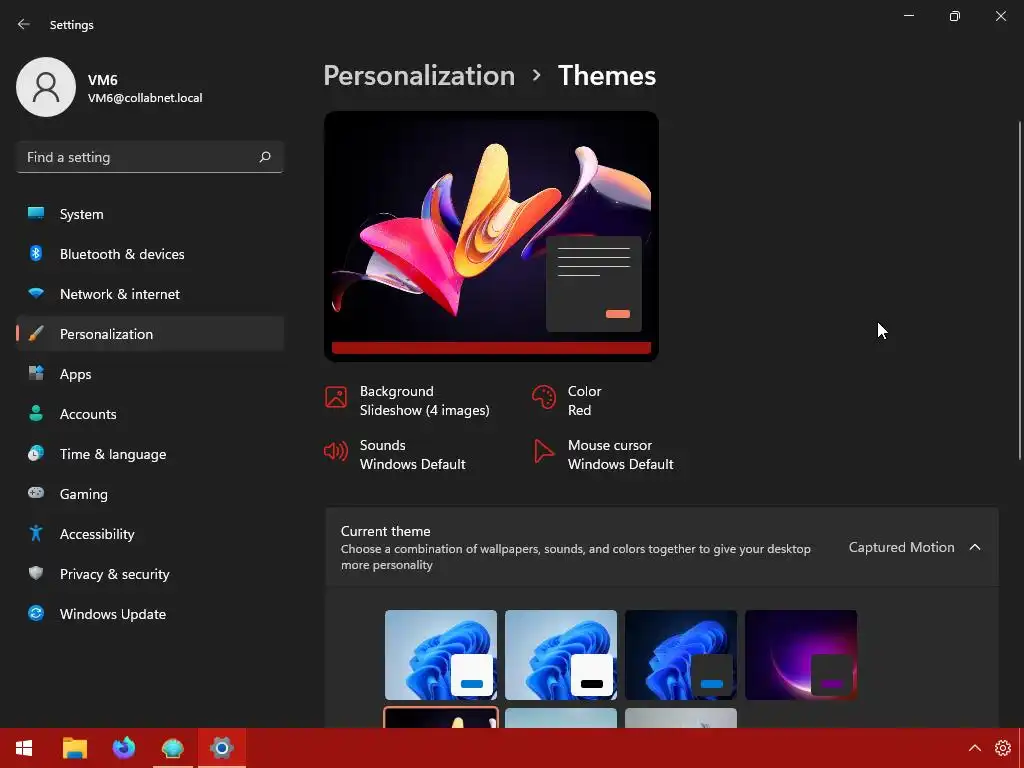This screenshot has width=1024, height=768.
Task: Click the System monitor icon
Action: (36, 214)
